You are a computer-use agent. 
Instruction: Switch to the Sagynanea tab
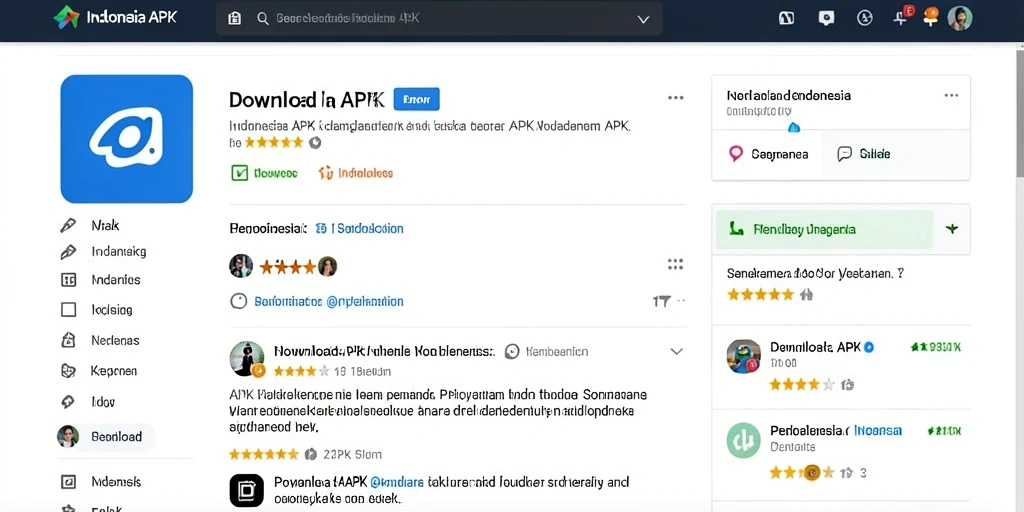coord(768,154)
